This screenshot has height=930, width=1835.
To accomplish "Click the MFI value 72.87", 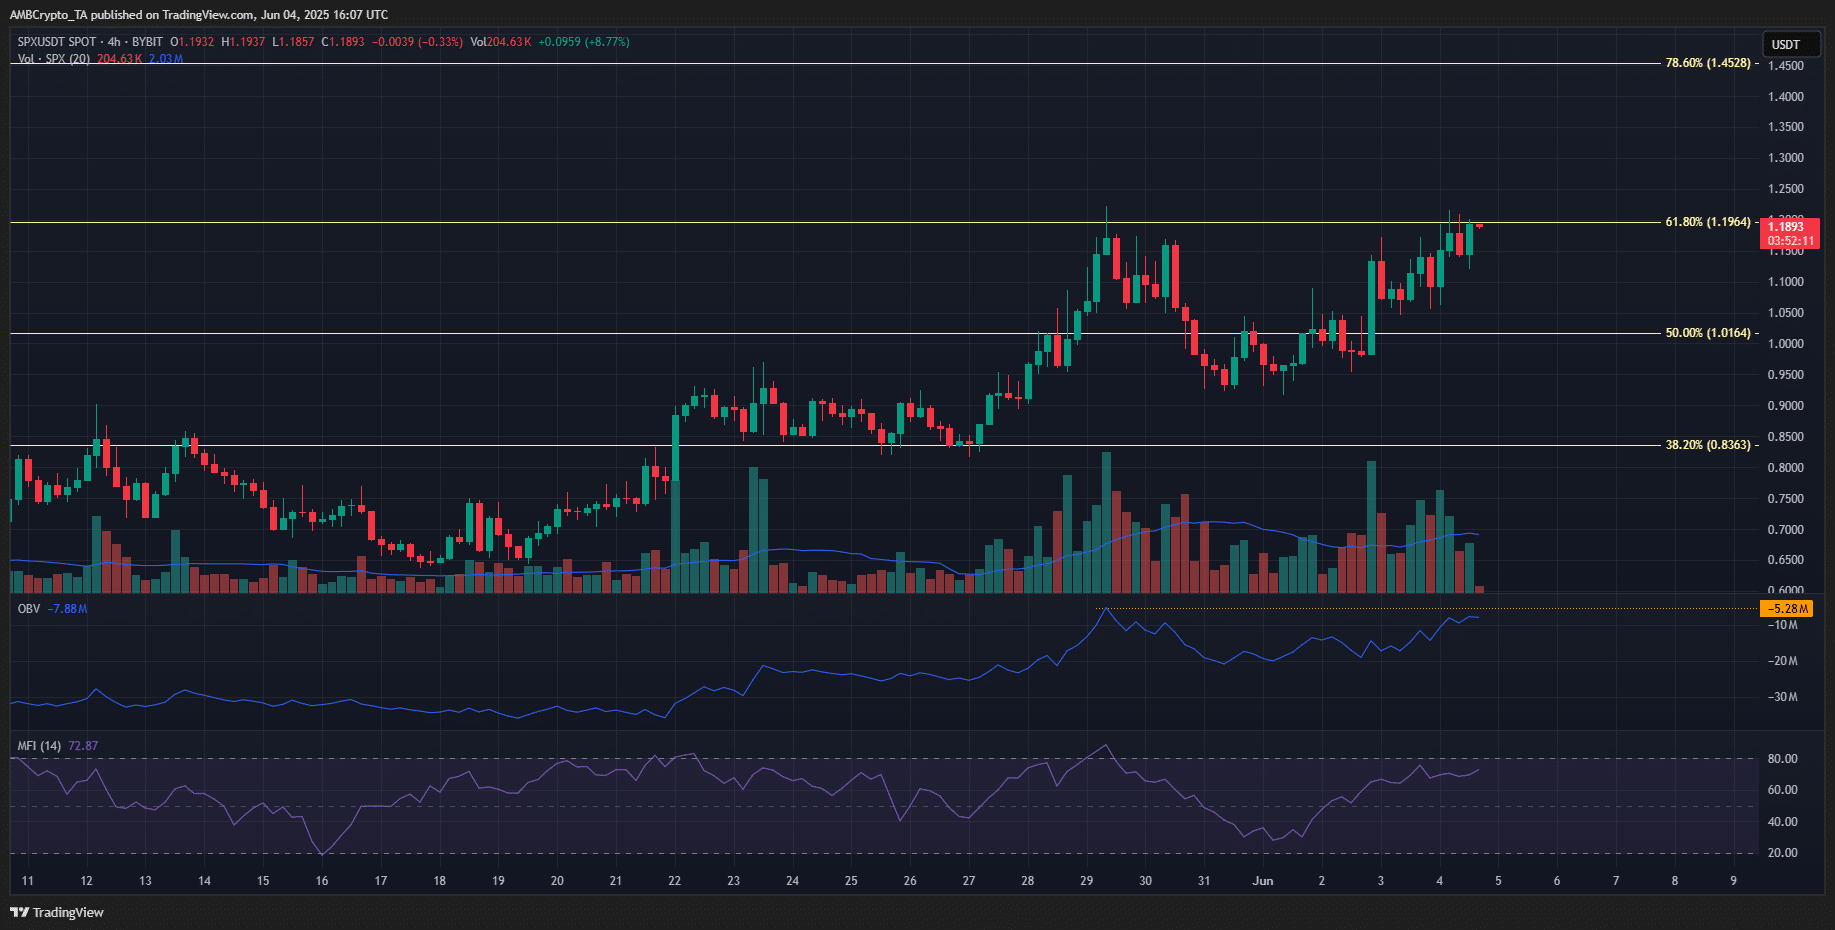I will (83, 746).
